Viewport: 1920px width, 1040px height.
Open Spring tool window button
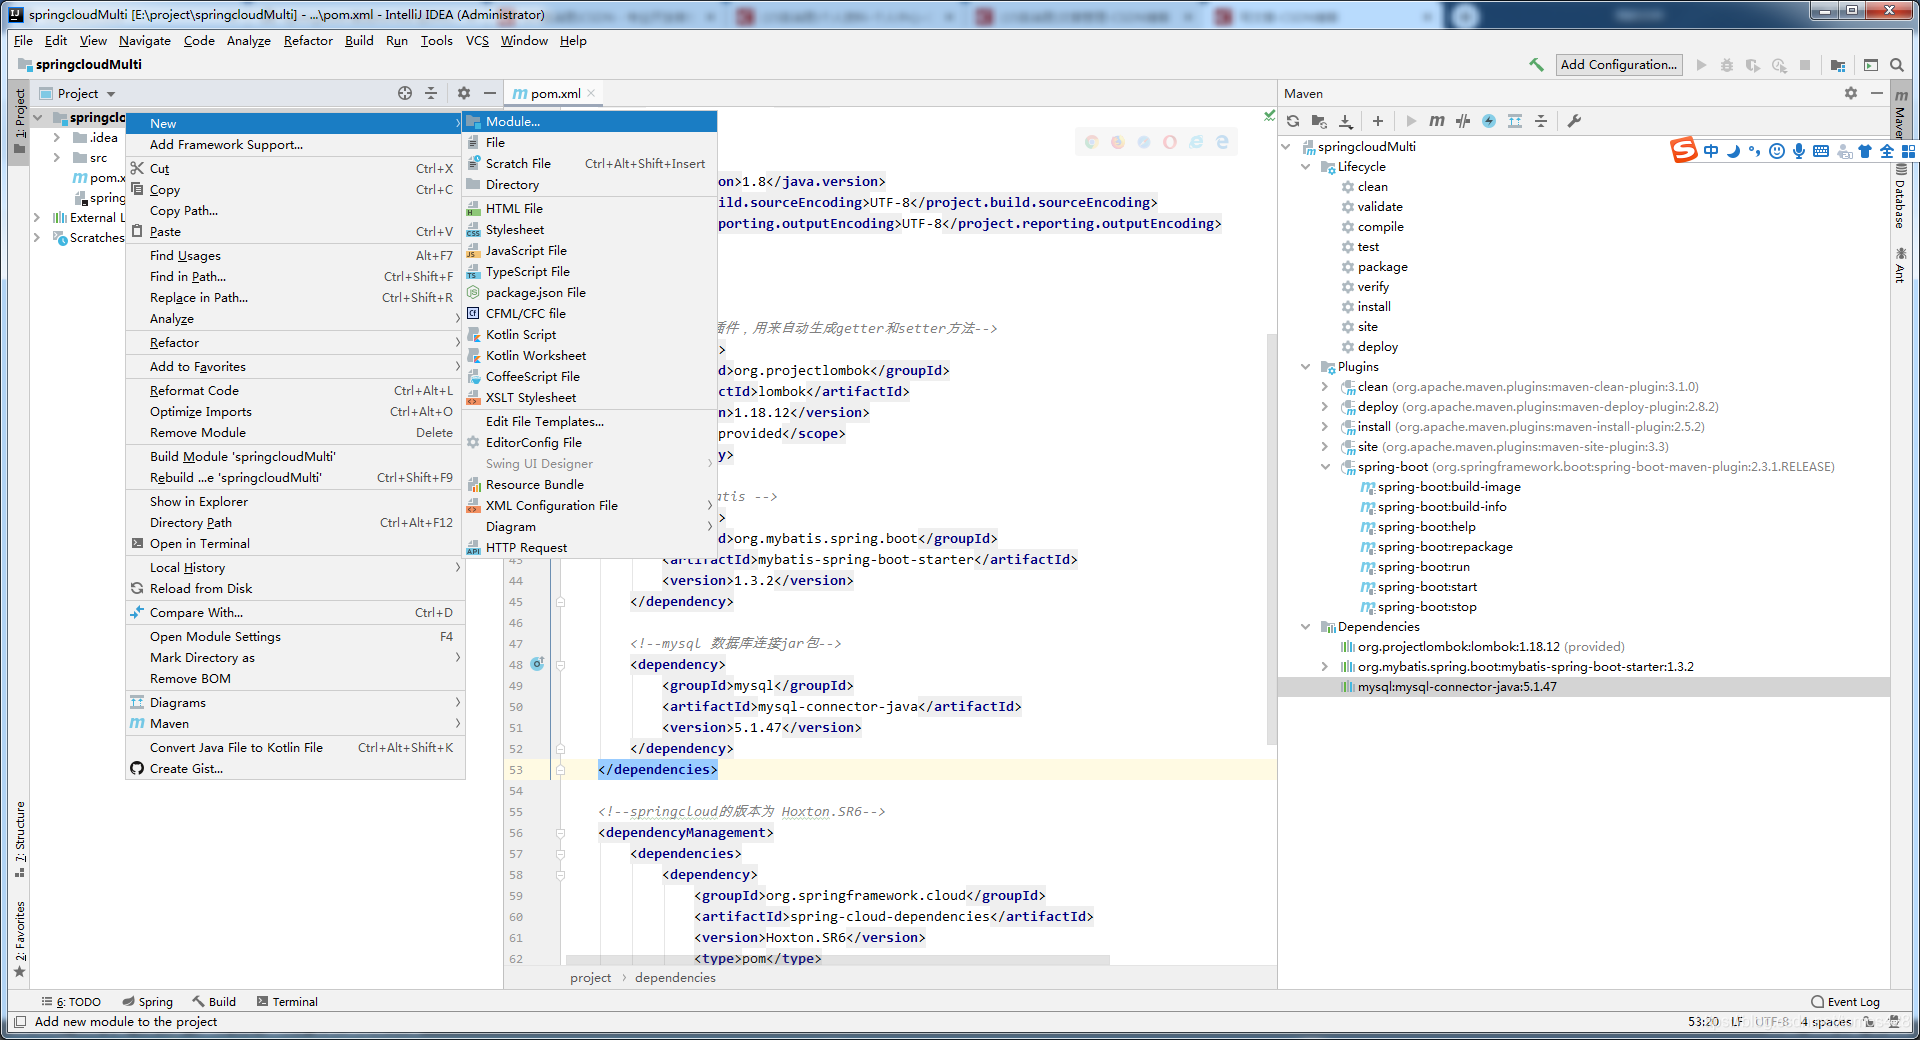pyautogui.click(x=147, y=1001)
